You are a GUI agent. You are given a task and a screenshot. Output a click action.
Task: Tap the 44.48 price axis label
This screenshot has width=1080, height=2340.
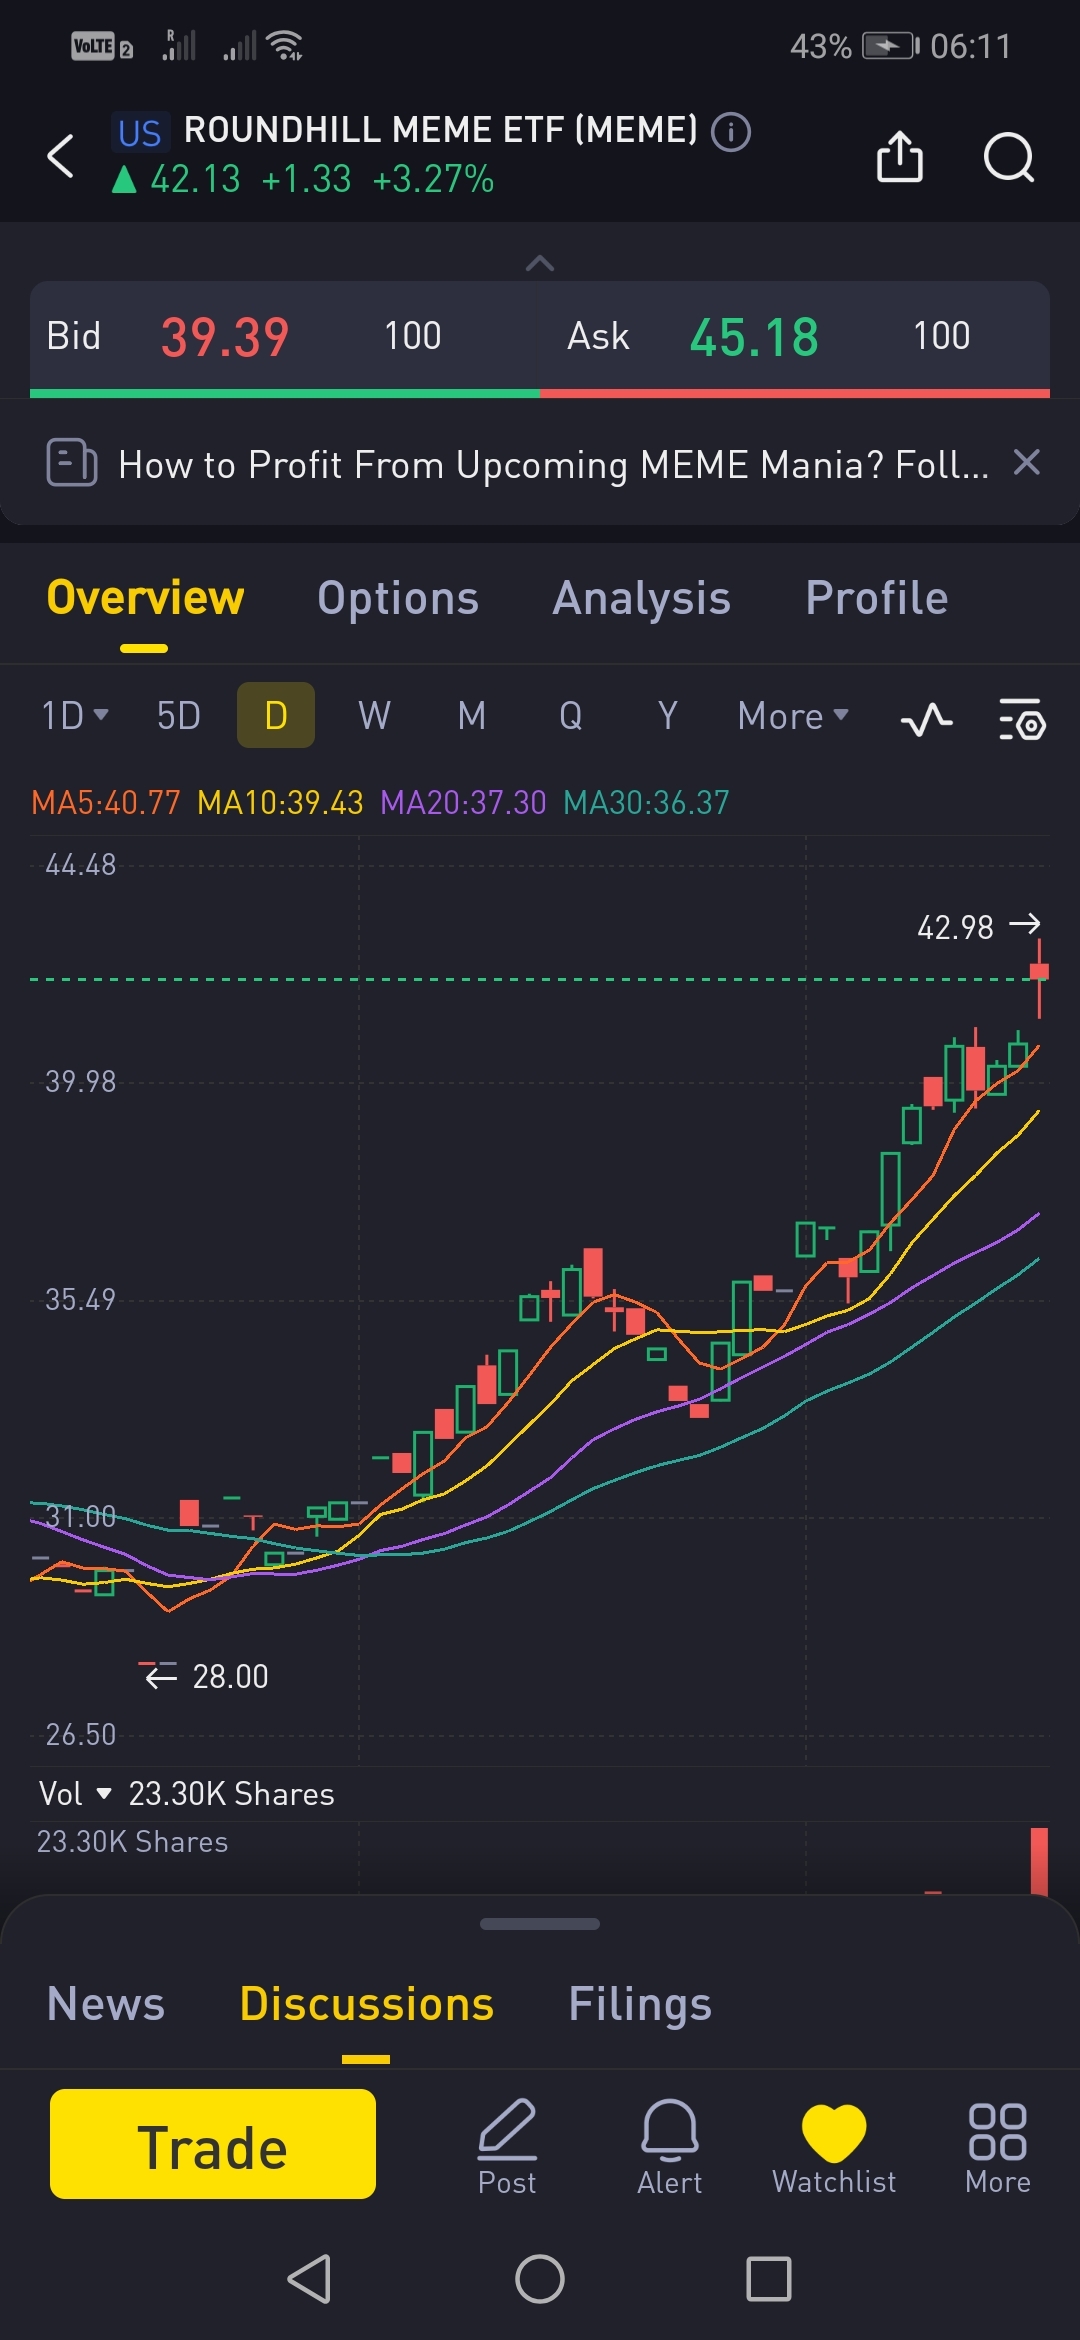81,865
